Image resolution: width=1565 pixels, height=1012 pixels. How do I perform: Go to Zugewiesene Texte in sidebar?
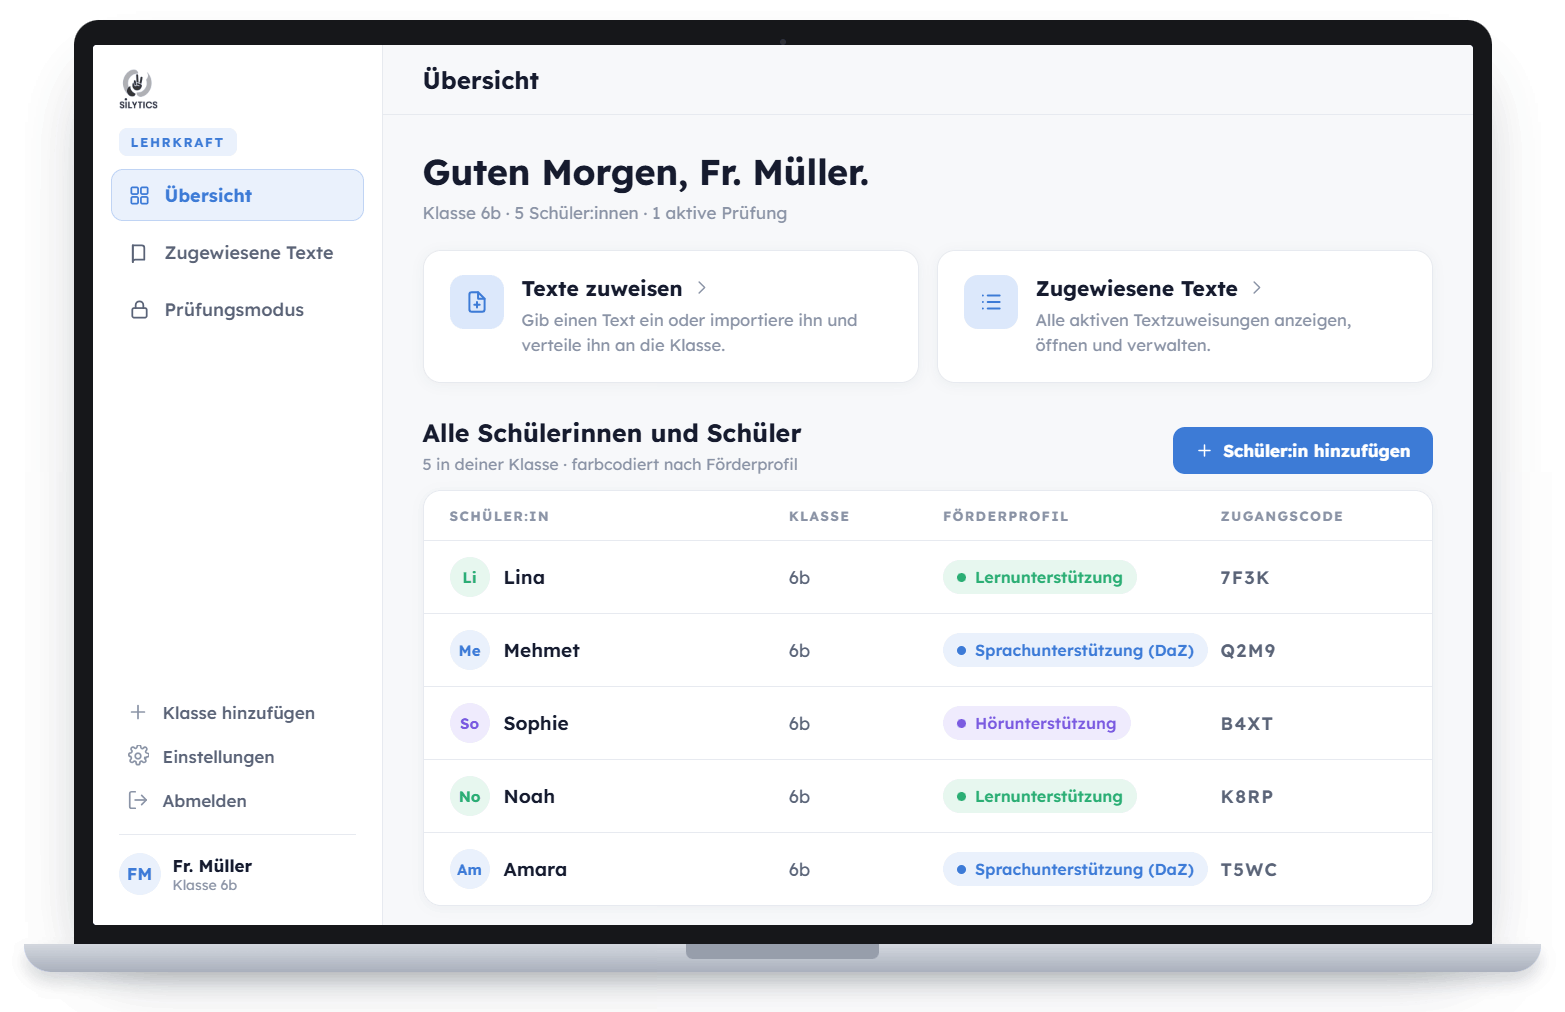point(237,253)
